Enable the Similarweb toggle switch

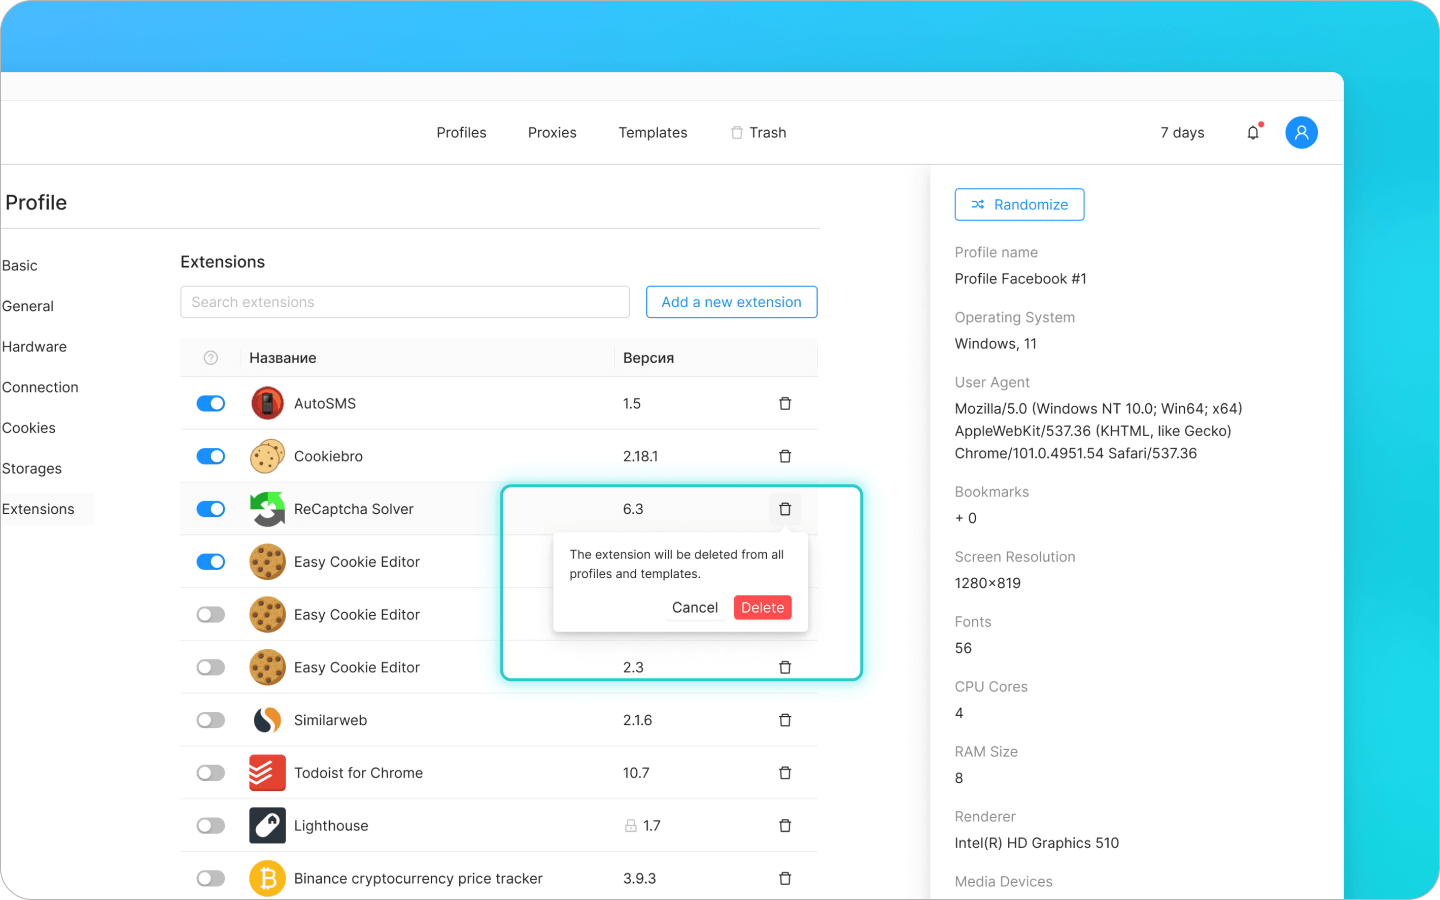211,719
